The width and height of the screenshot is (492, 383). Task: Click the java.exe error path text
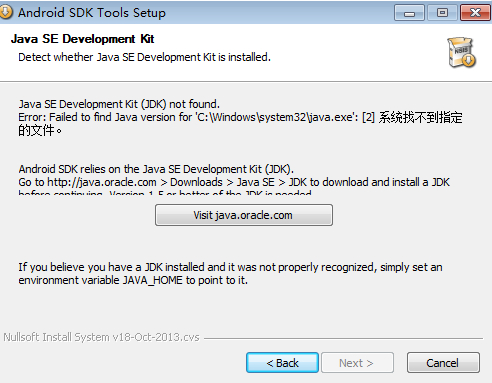tap(277, 117)
